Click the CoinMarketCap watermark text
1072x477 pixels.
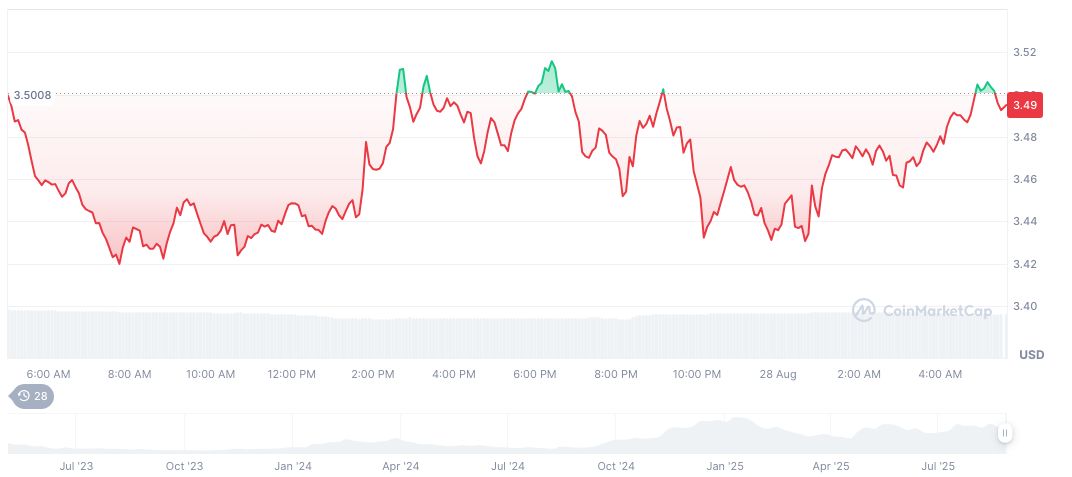937,311
